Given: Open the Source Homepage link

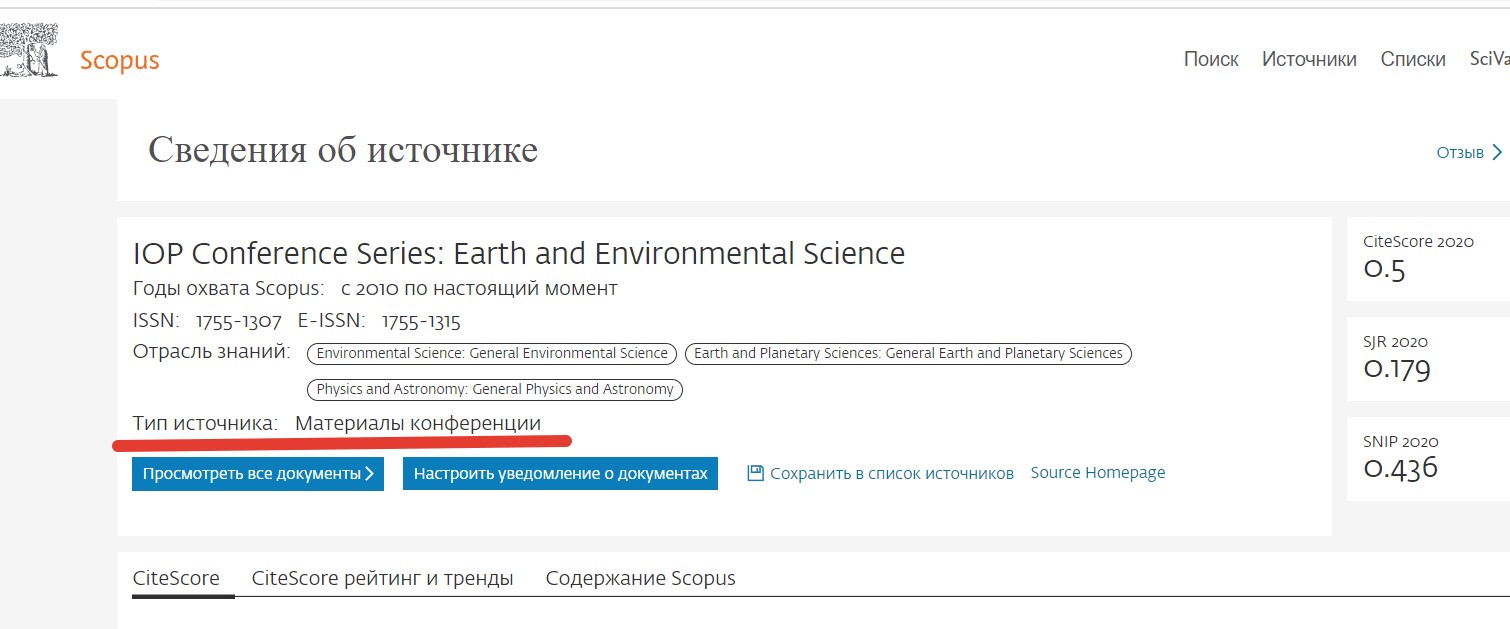Looking at the screenshot, I should [x=1098, y=473].
